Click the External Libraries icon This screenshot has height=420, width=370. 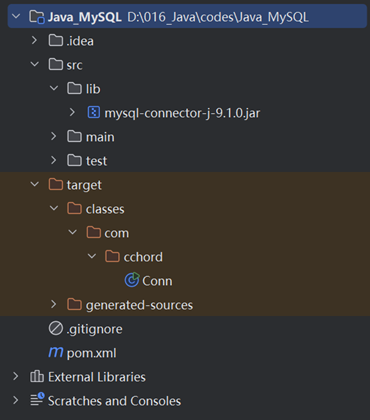(x=37, y=376)
